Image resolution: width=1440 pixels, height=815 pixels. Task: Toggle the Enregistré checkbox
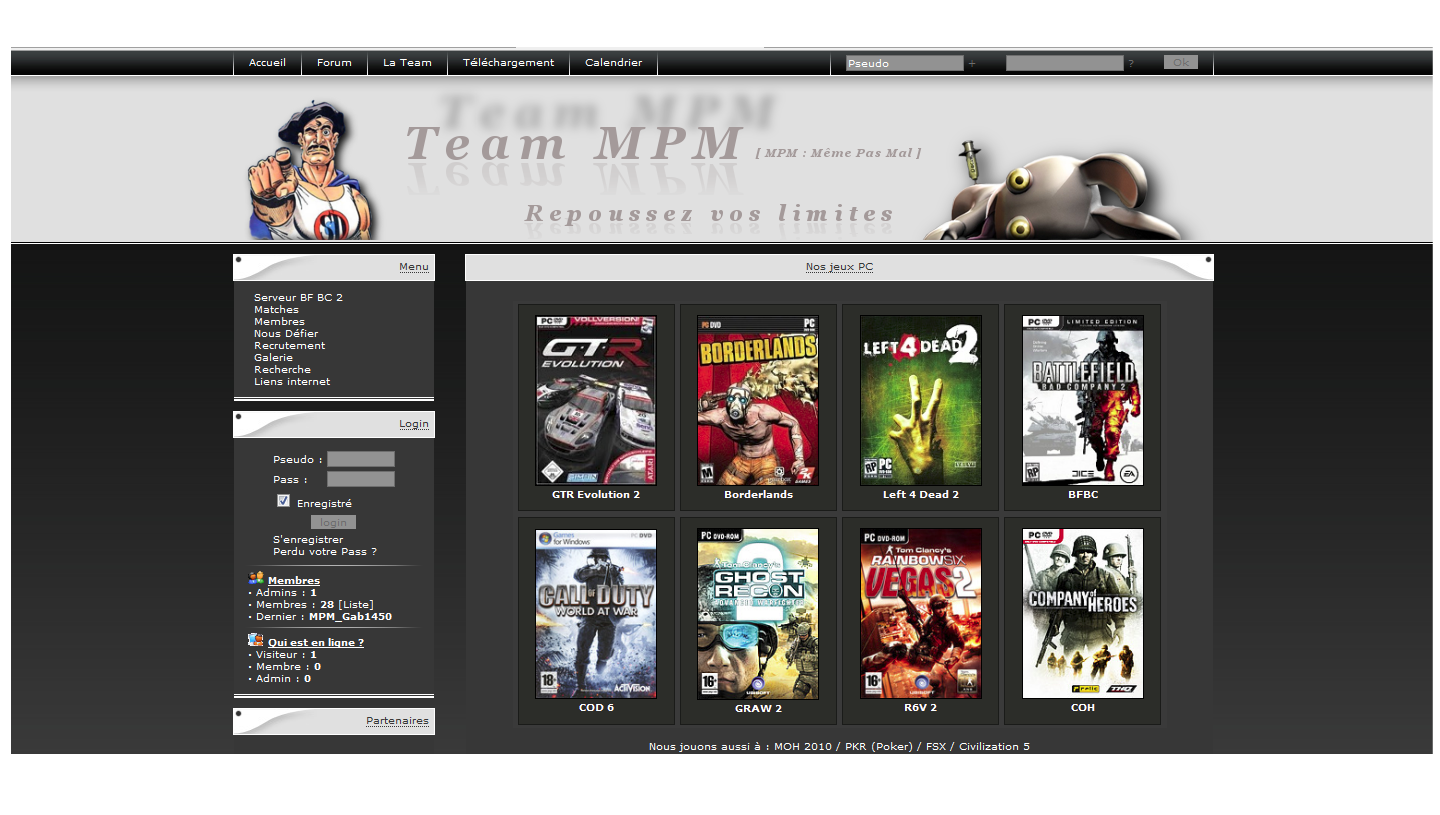coord(284,501)
